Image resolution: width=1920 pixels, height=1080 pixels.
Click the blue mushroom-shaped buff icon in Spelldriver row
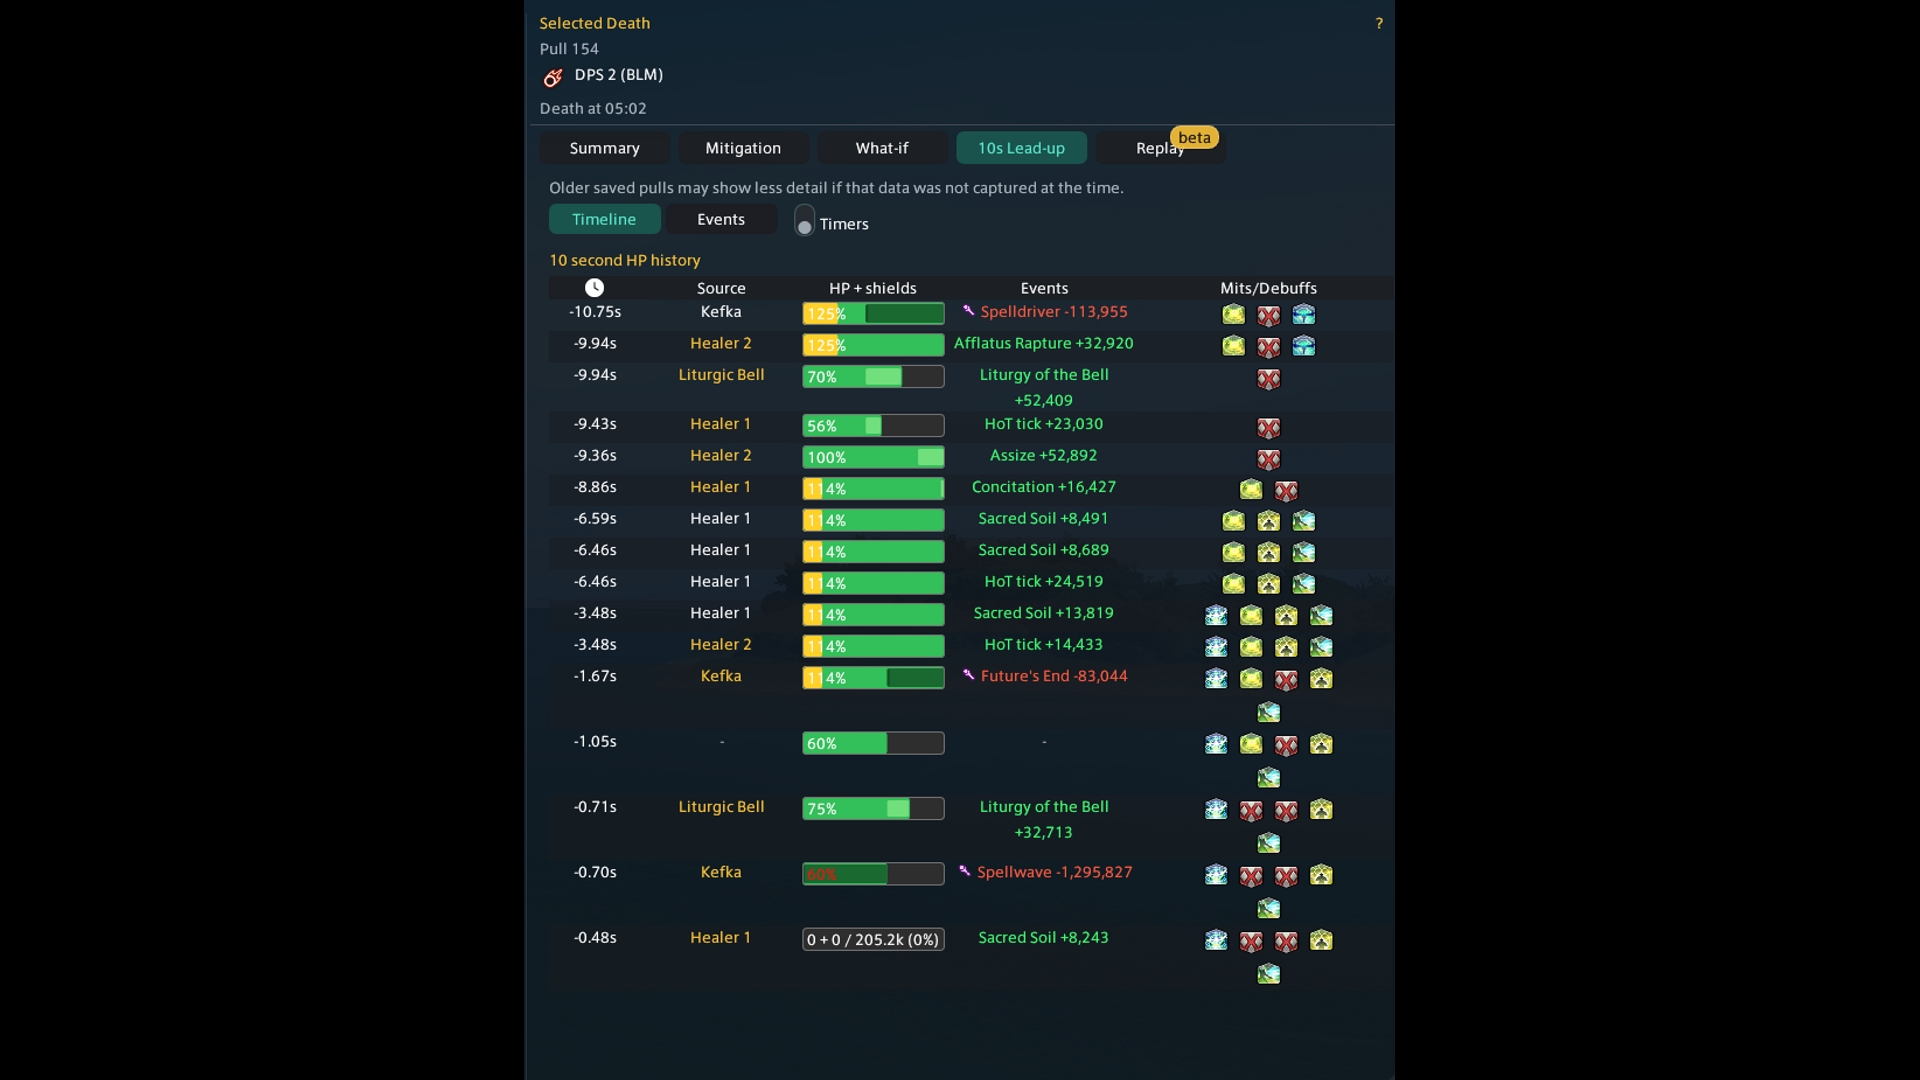[1303, 315]
